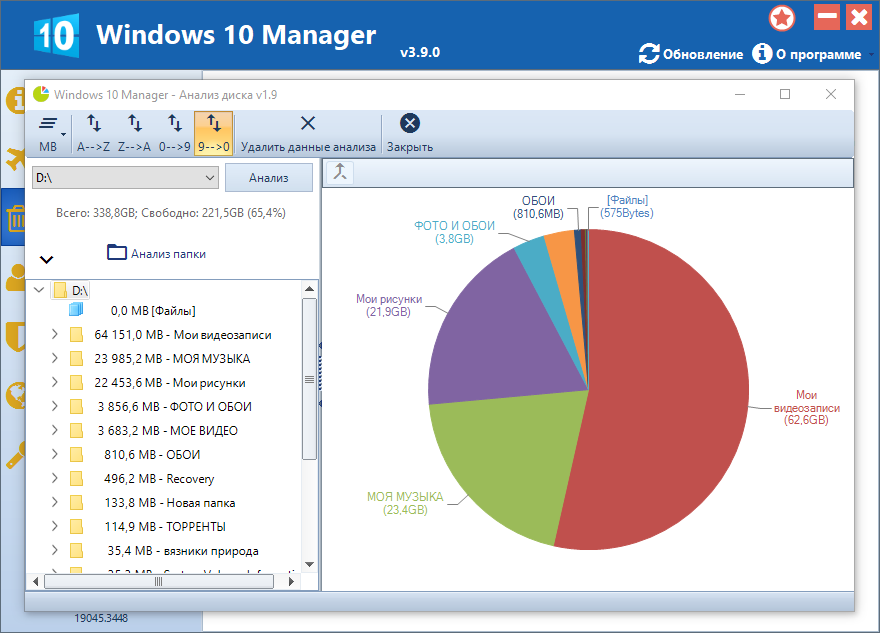Open the trash cleaner sidebar icon

point(16,218)
